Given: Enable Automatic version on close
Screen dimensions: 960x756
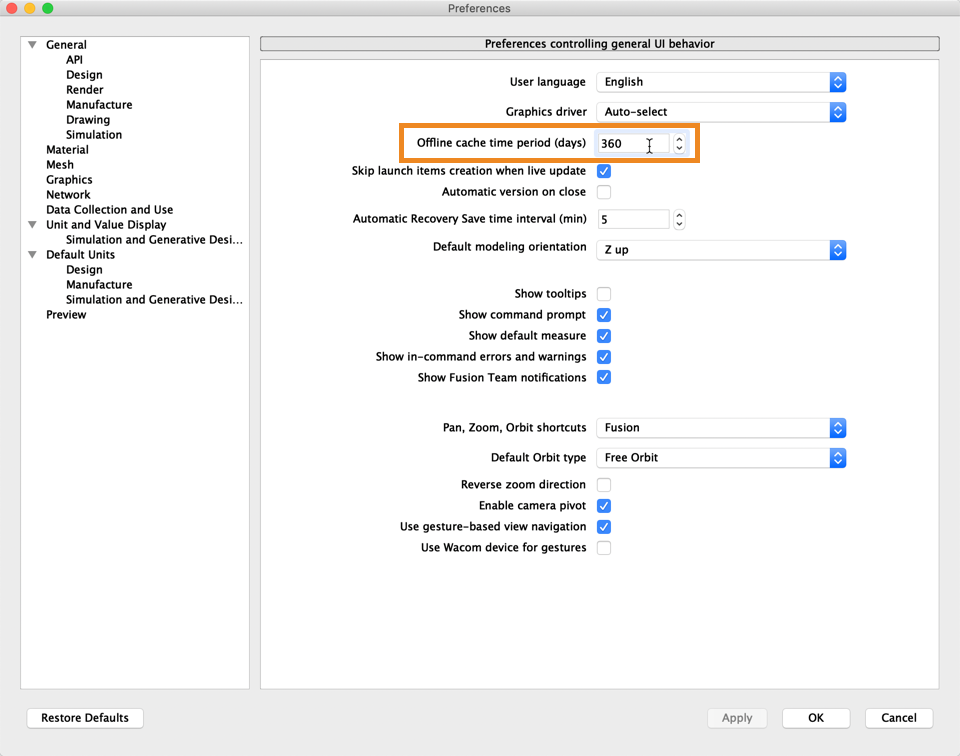Looking at the screenshot, I should click(603, 191).
